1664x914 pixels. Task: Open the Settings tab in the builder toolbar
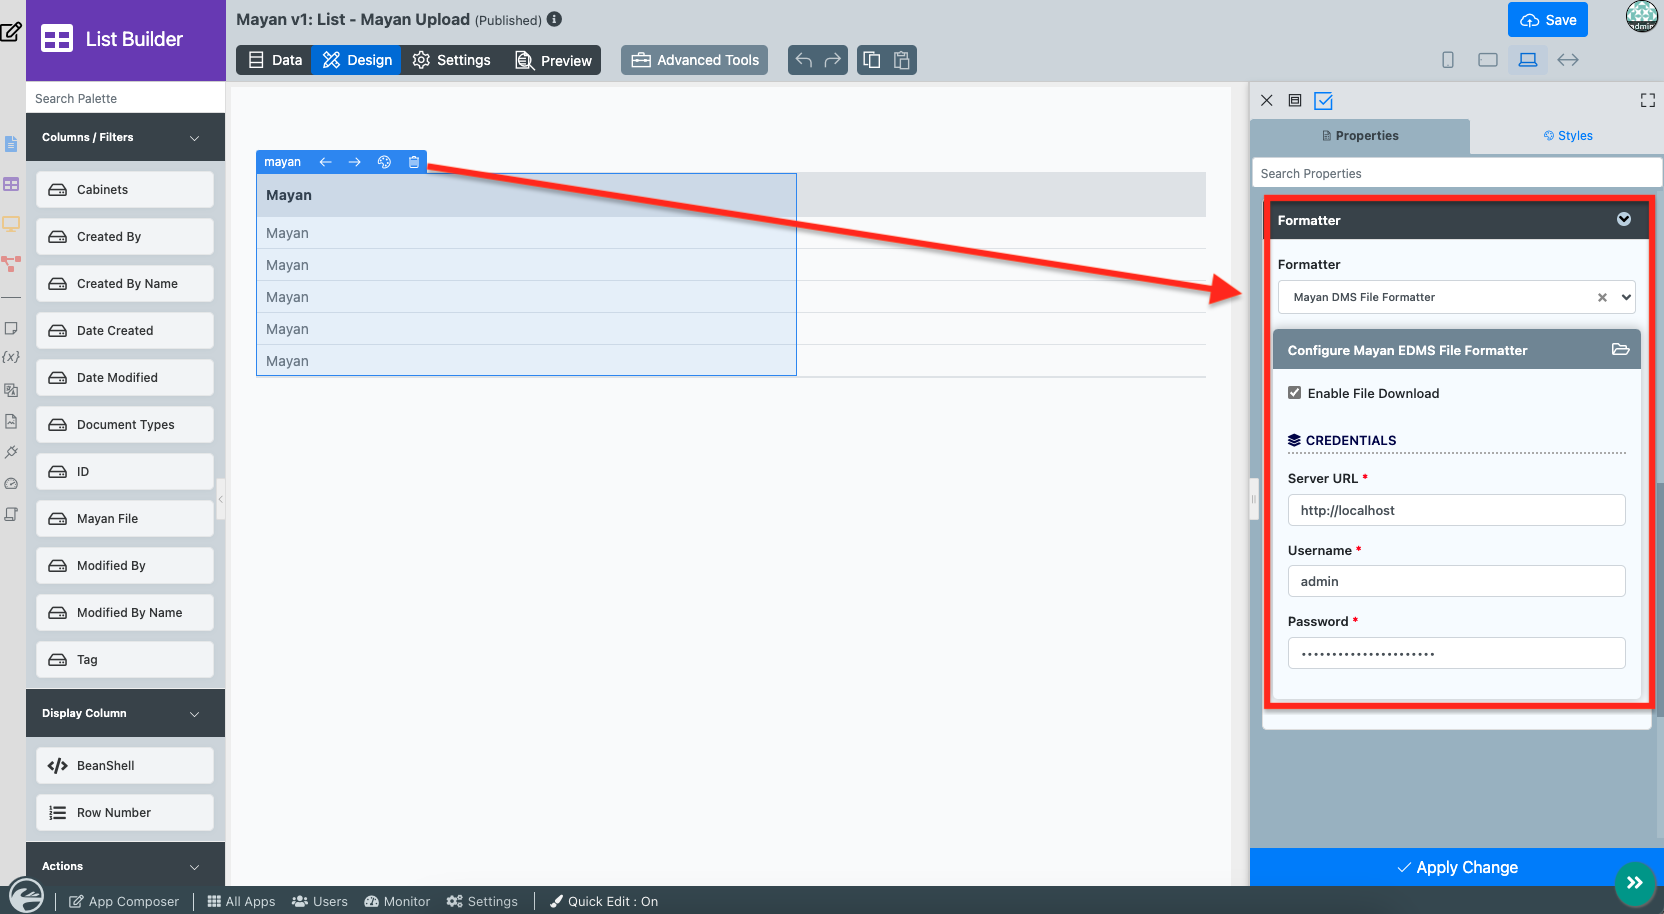tap(451, 60)
